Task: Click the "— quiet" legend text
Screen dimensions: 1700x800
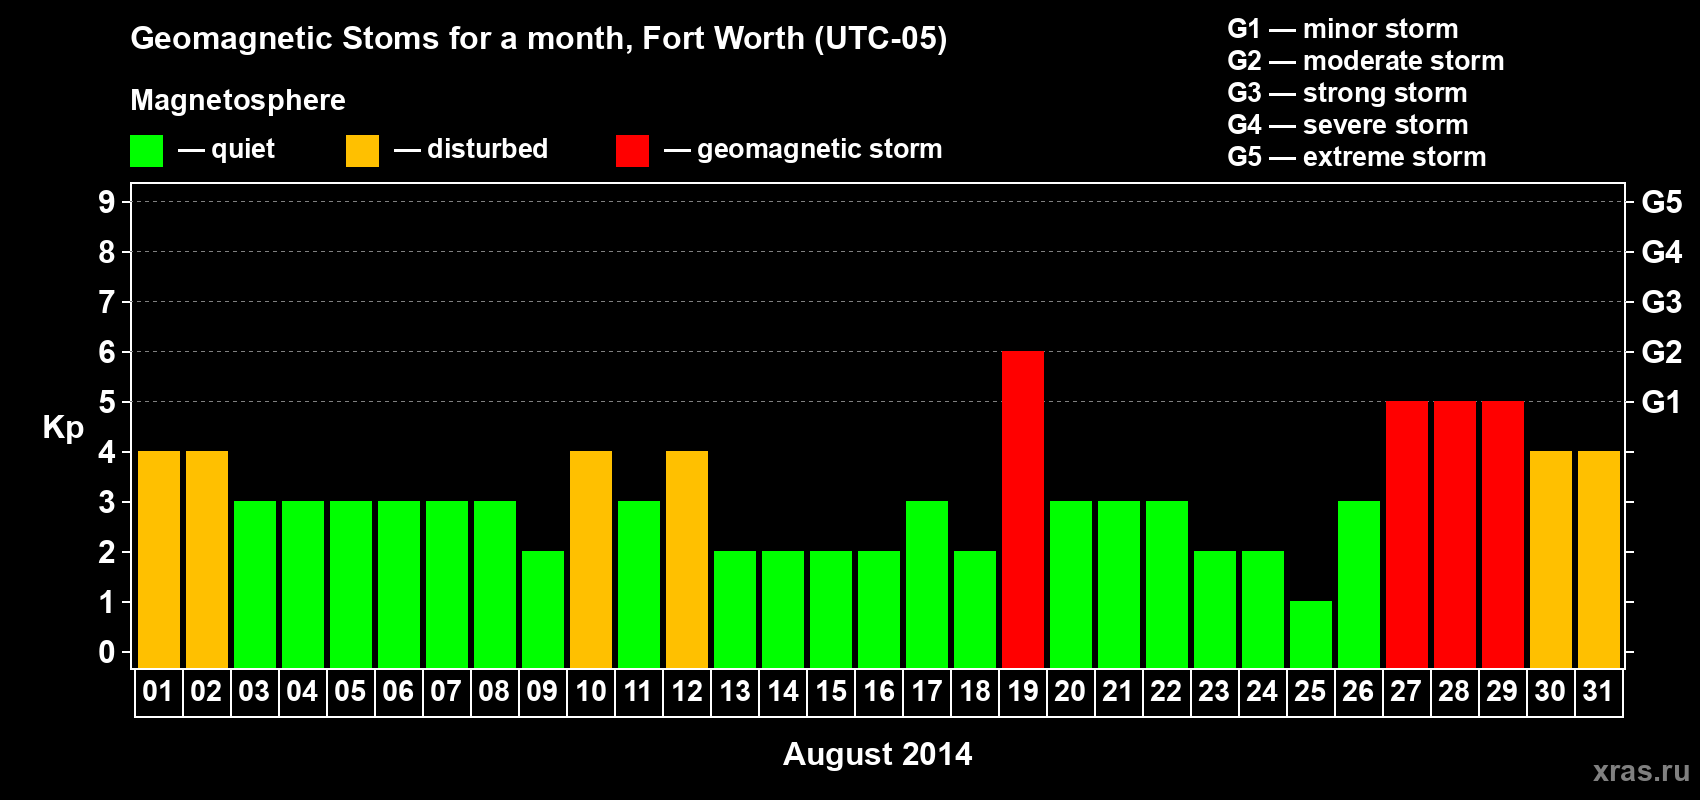Action: [x=226, y=149]
